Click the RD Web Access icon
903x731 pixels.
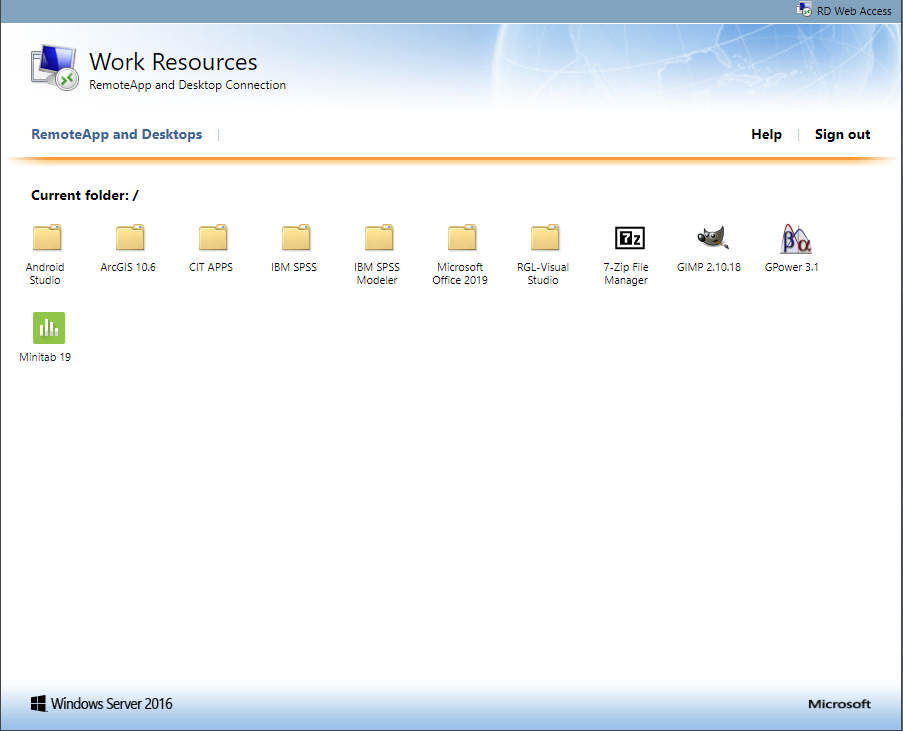[x=805, y=10]
